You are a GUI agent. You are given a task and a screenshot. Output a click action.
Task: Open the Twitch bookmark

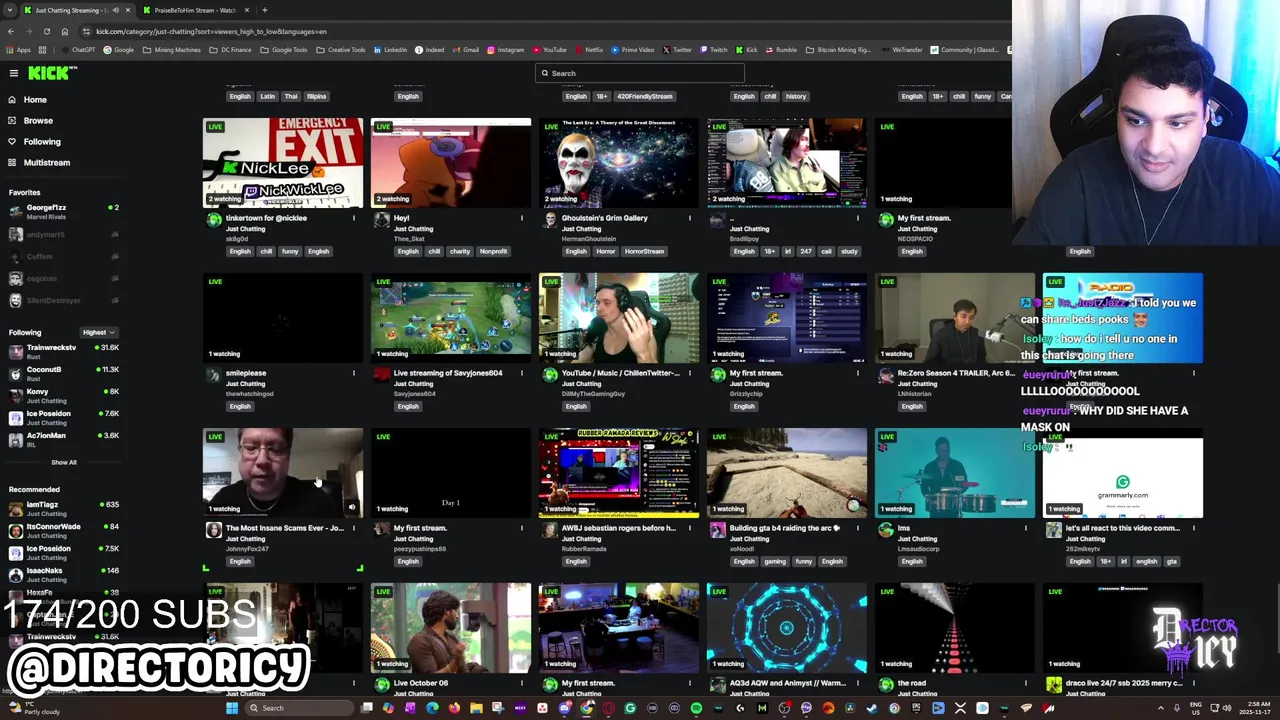[713, 50]
